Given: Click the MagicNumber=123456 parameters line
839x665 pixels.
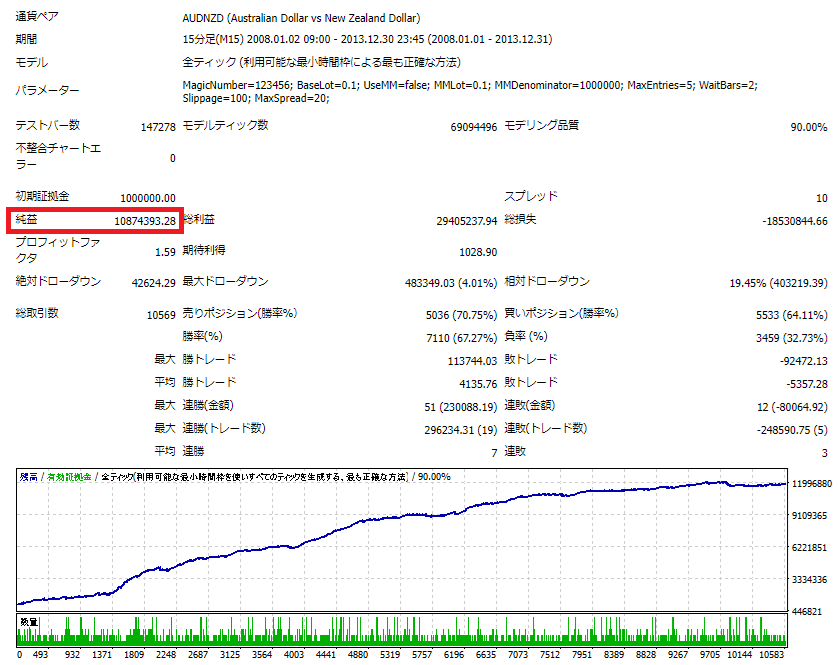Looking at the screenshot, I should point(470,85).
